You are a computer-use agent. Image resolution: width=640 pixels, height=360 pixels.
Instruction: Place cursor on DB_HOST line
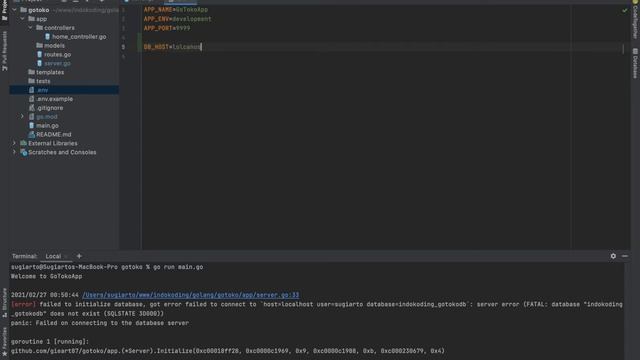tap(173, 47)
